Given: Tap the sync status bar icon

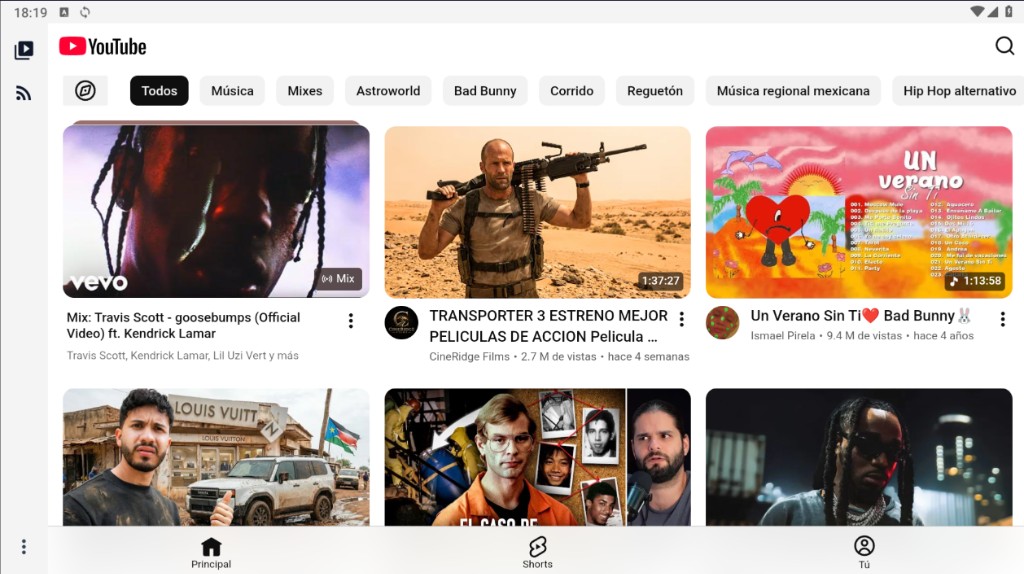Looking at the screenshot, I should [85, 12].
